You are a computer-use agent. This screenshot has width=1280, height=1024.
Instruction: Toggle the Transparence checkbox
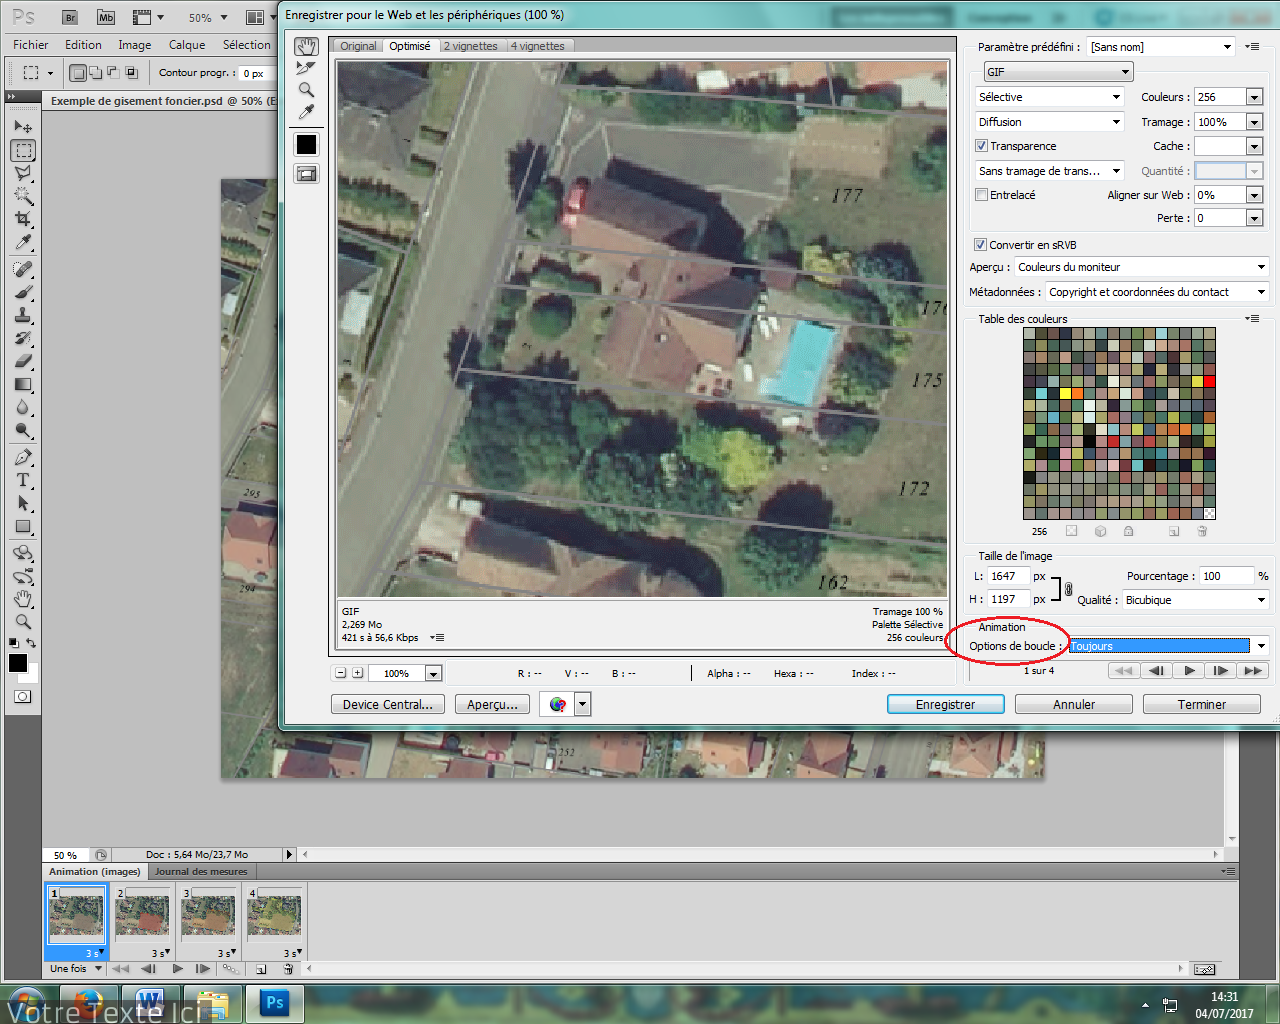tap(982, 146)
